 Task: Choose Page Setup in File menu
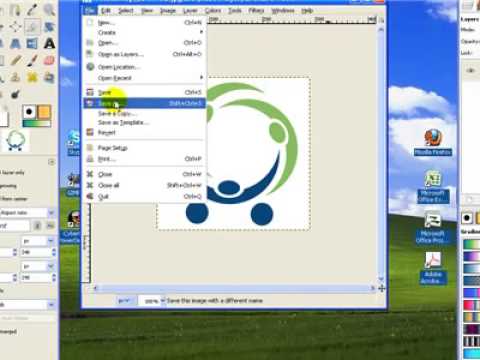[x=145, y=148]
